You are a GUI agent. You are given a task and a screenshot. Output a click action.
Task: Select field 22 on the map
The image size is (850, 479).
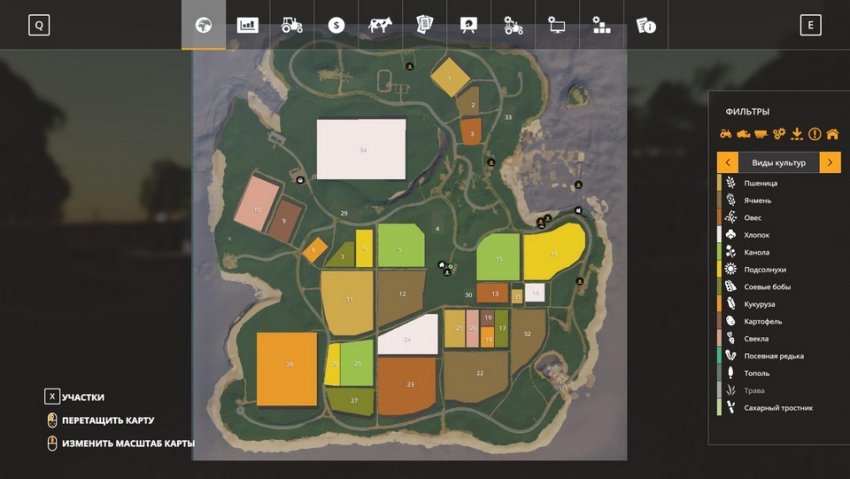point(476,376)
